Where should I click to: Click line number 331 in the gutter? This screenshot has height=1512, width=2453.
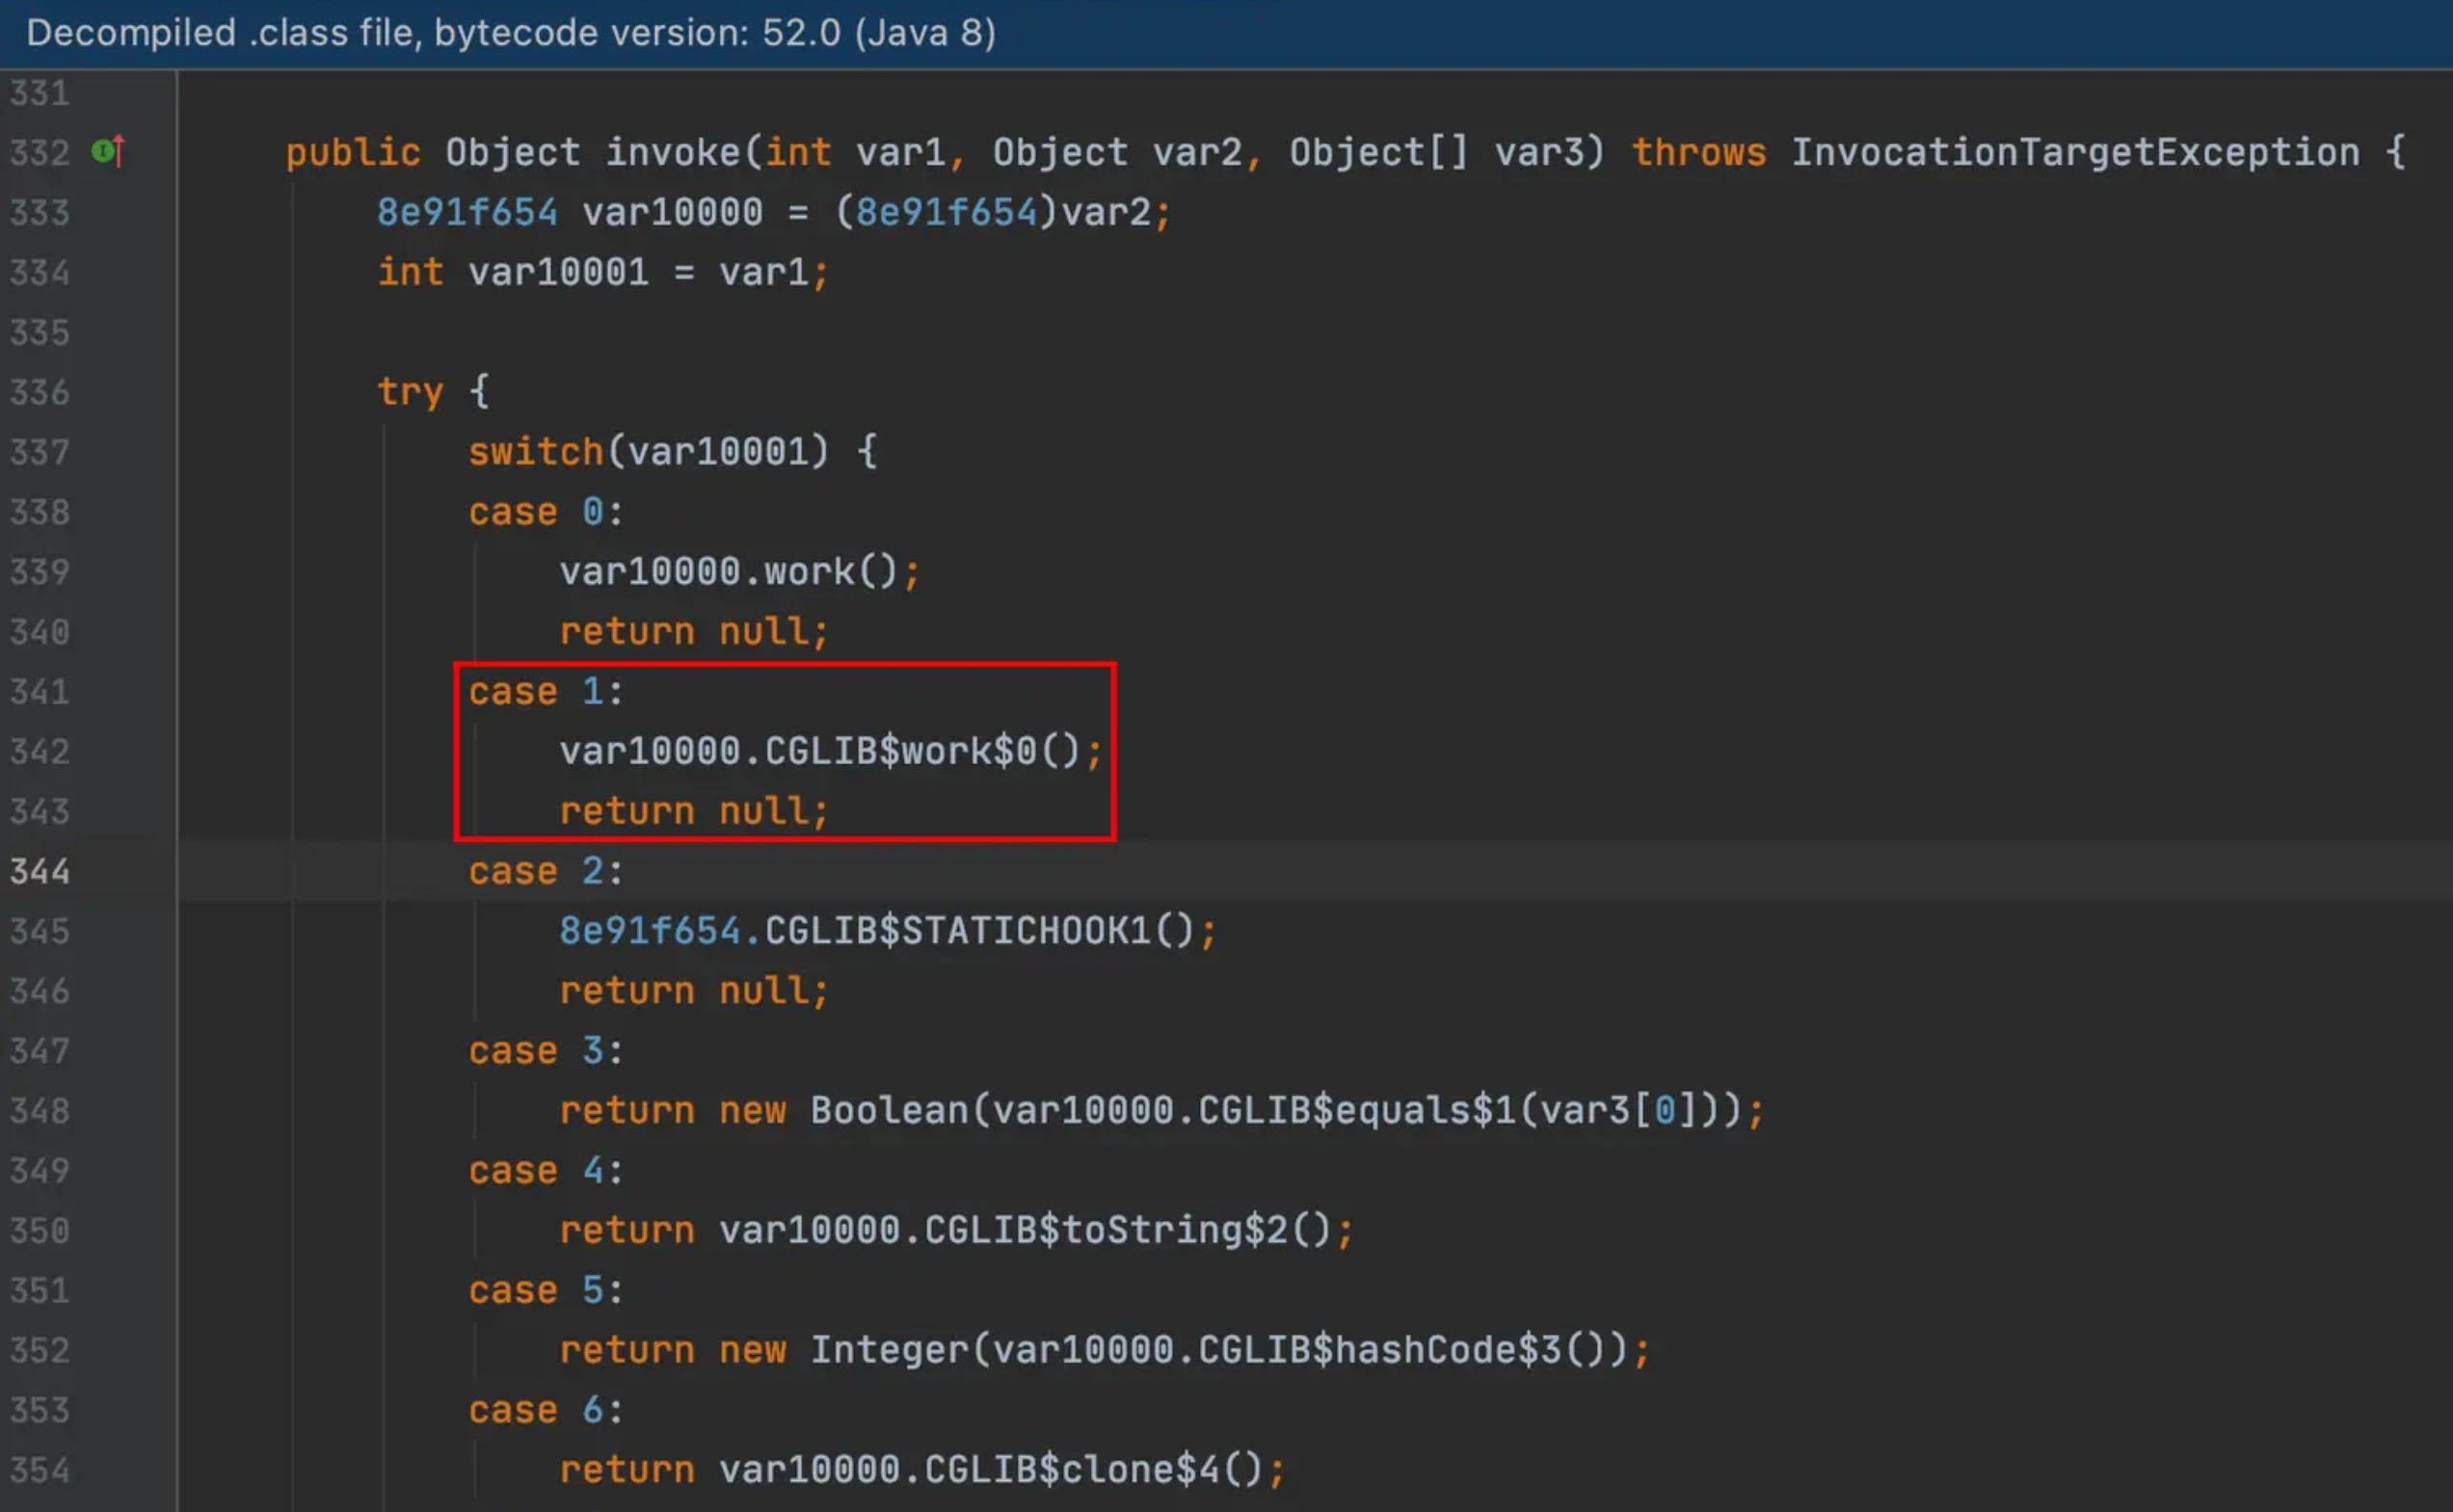pos(40,93)
